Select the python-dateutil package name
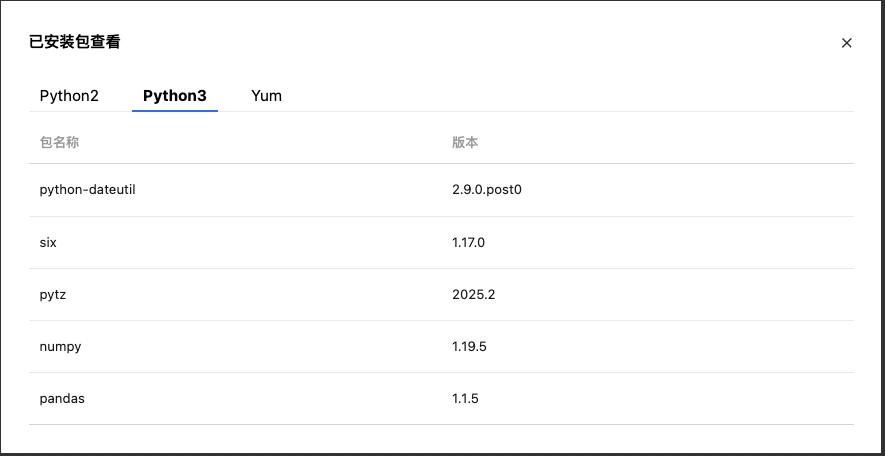Image resolution: width=885 pixels, height=456 pixels. point(87,190)
